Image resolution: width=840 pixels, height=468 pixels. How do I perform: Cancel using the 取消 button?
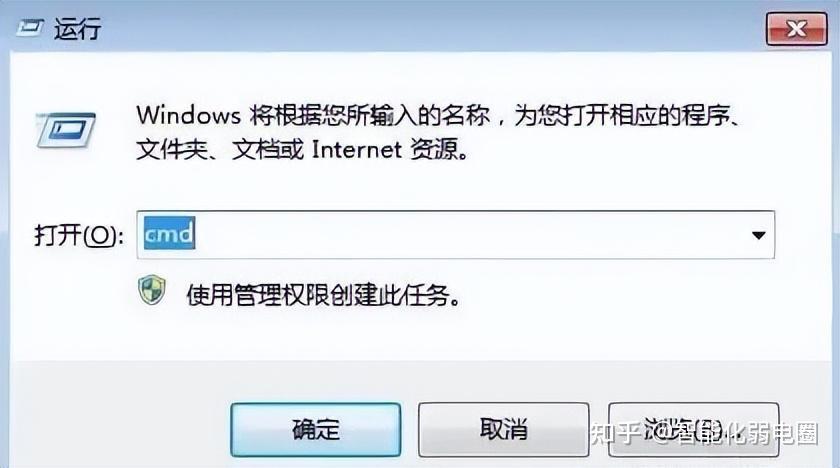[504, 429]
